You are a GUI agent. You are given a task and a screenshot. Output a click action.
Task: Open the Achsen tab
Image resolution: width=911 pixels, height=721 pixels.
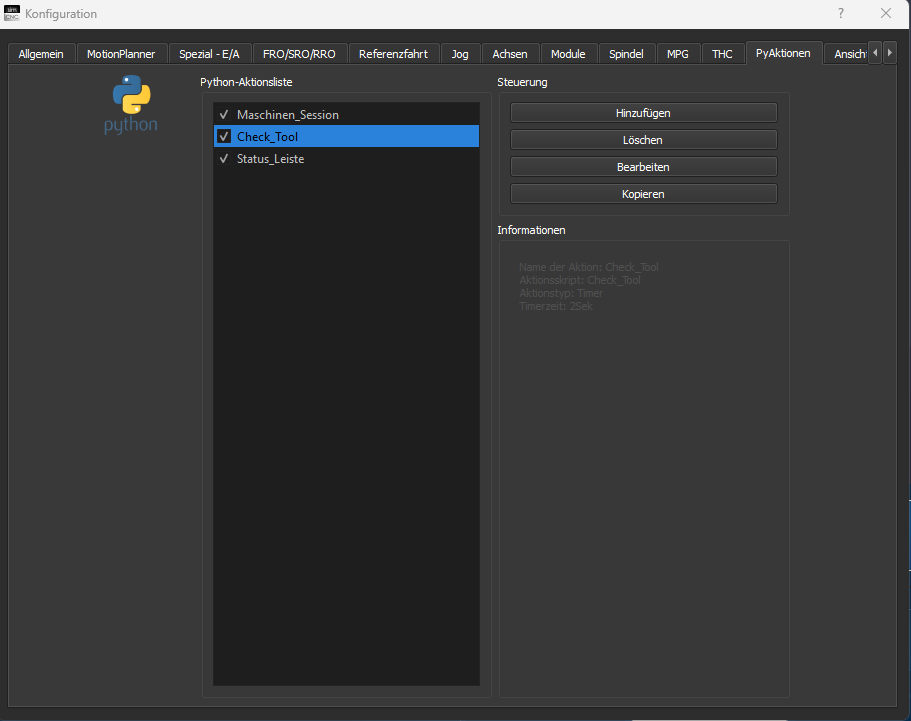[510, 54]
